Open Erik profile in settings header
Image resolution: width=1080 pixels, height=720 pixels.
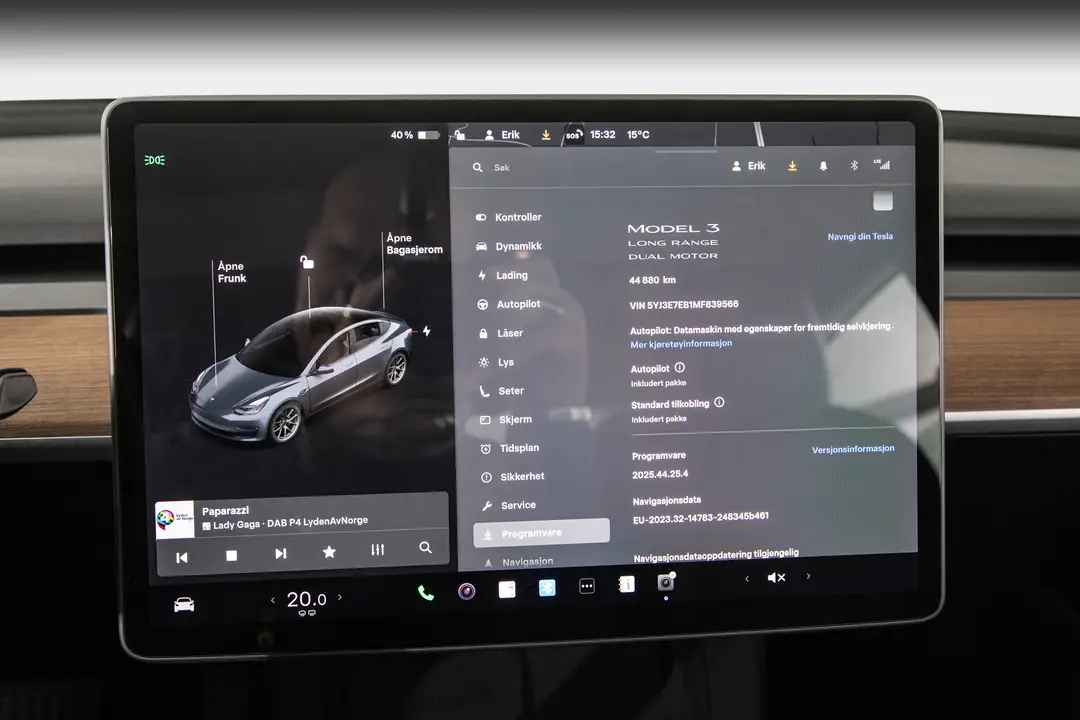(x=749, y=166)
